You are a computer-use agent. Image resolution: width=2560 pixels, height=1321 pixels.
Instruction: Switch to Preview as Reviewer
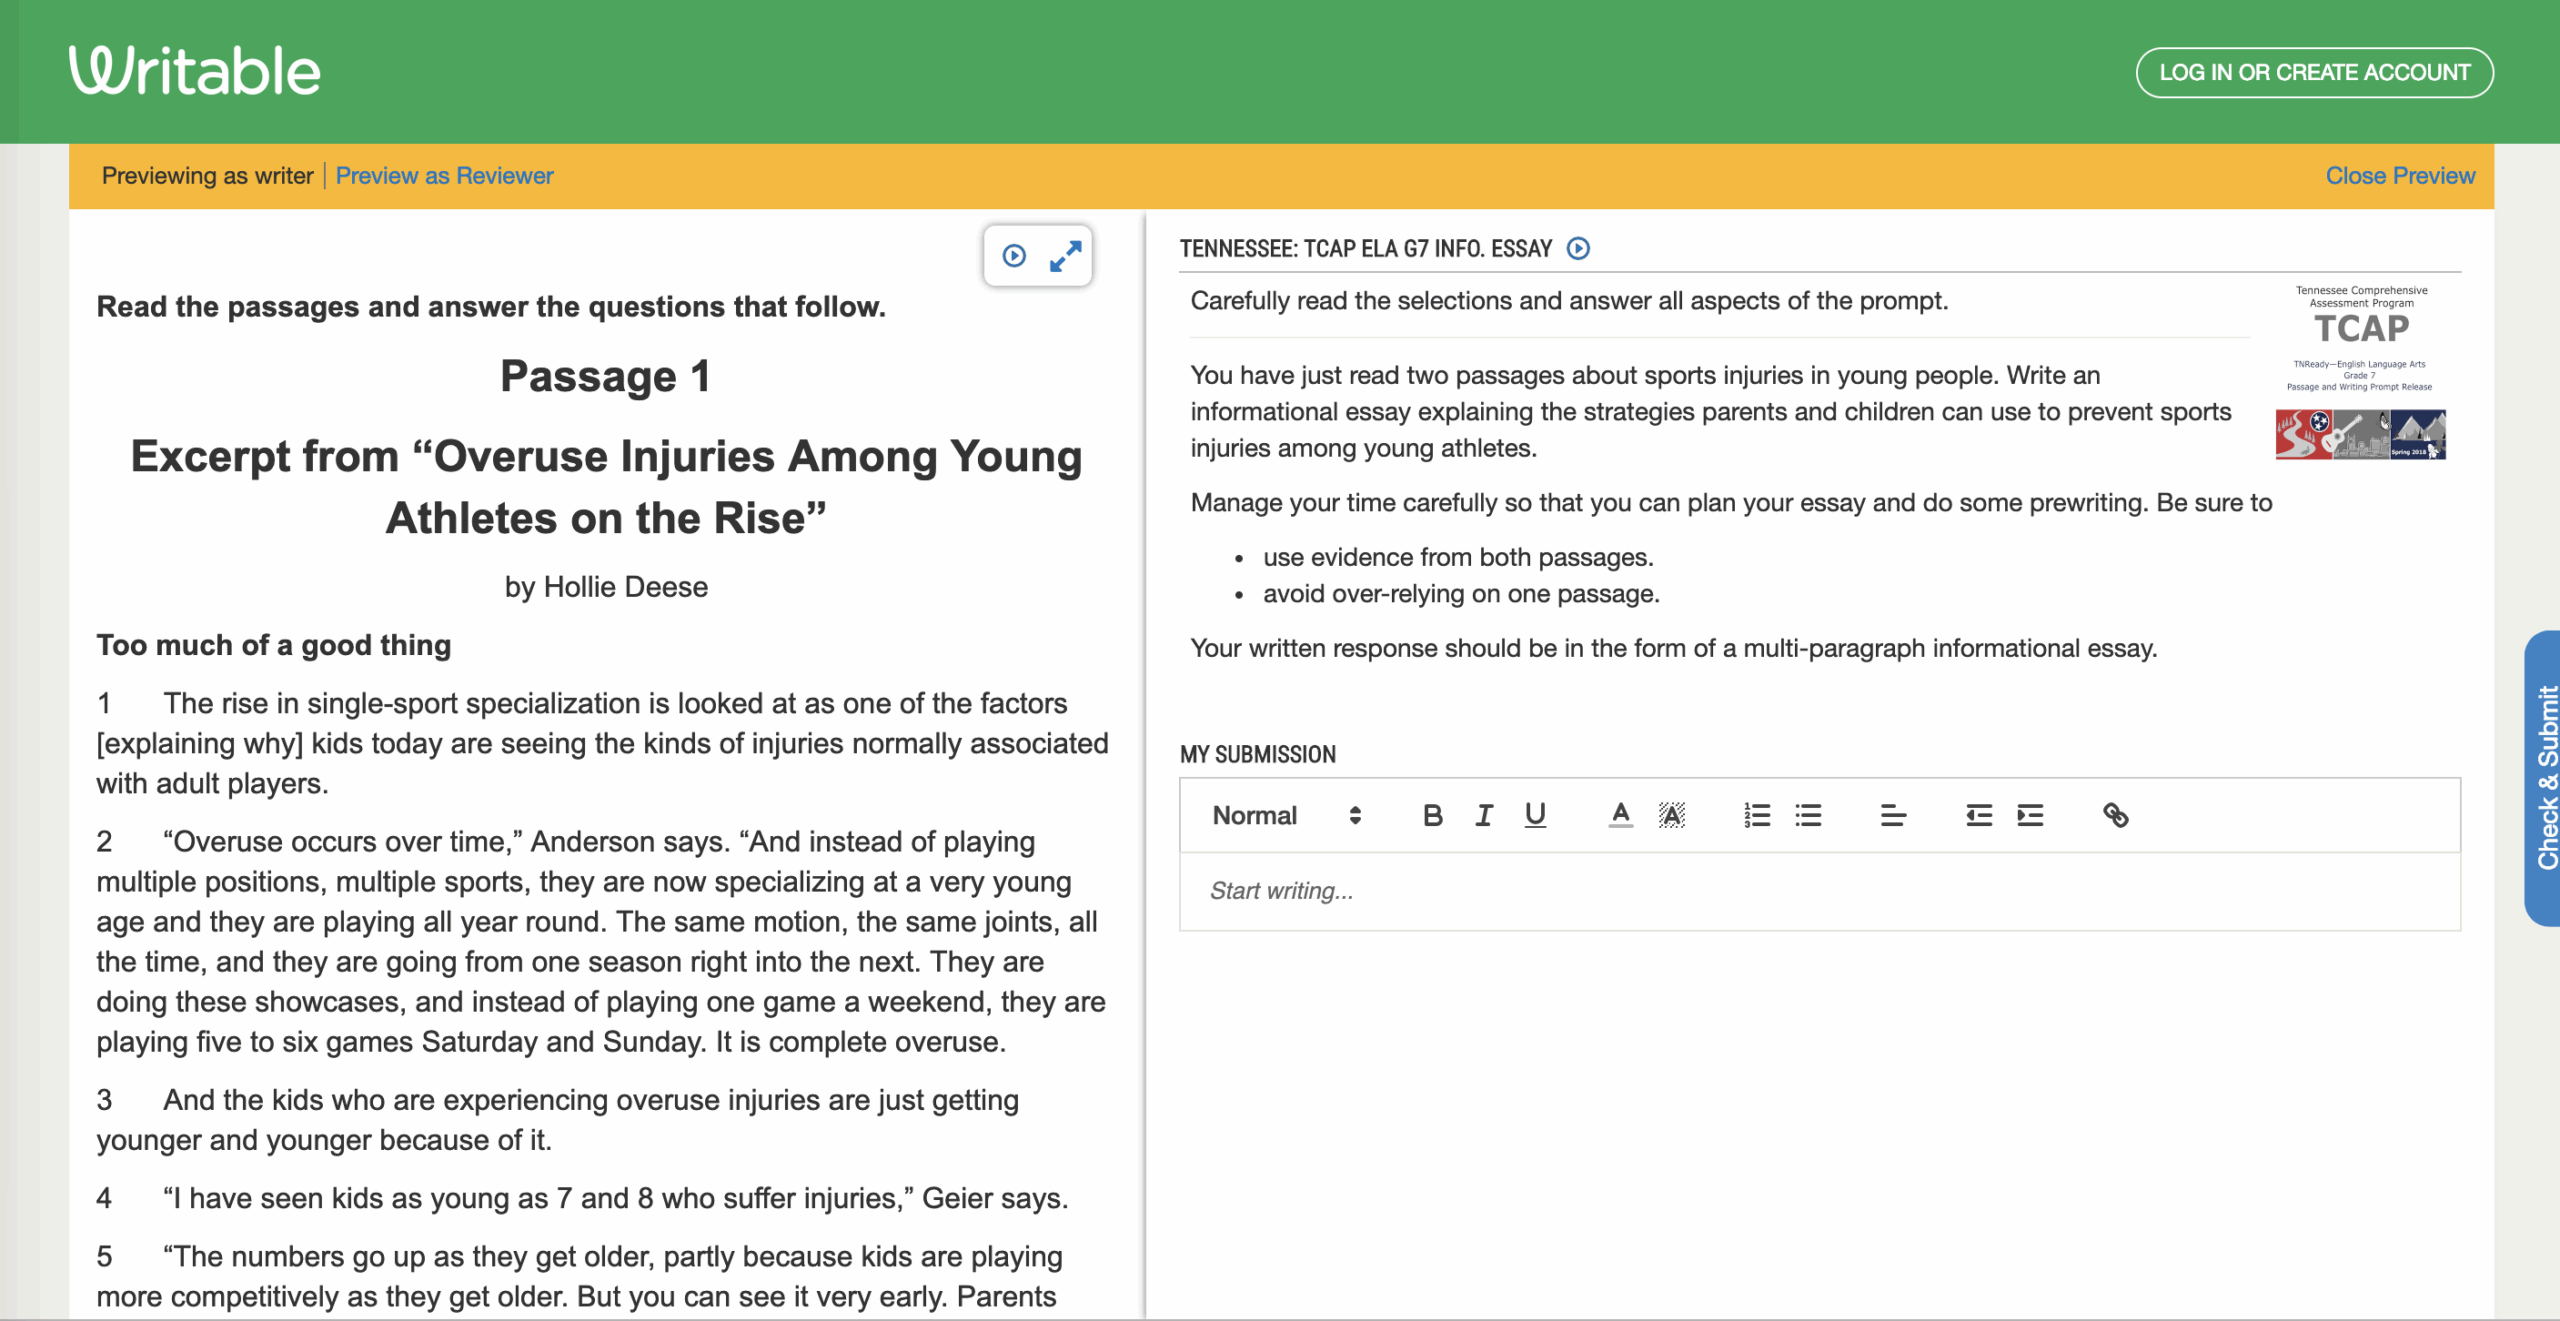tap(445, 175)
